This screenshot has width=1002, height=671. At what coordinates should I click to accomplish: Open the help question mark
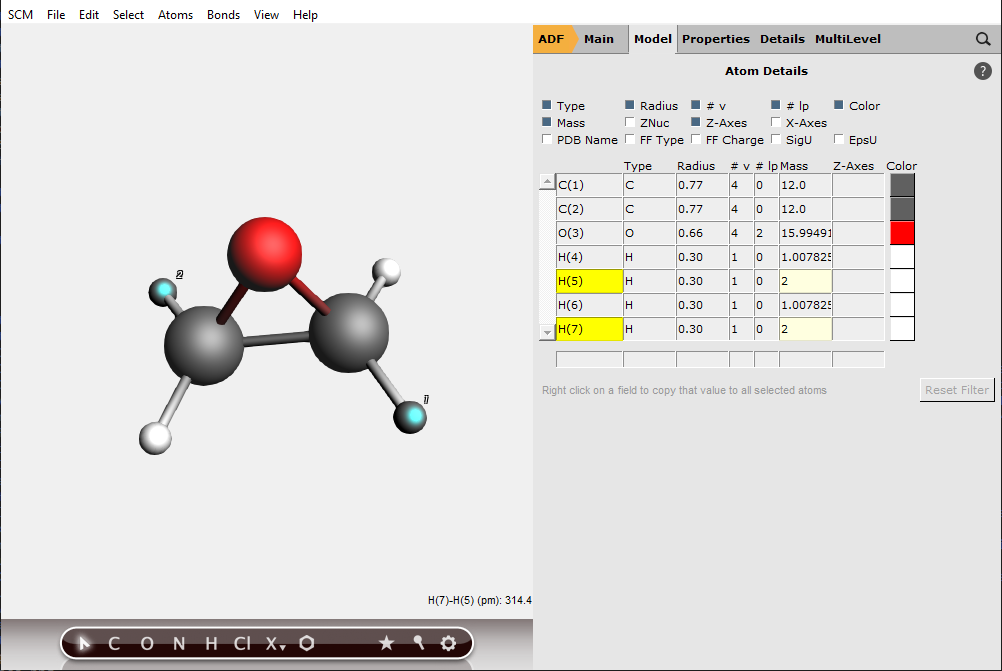(x=983, y=70)
